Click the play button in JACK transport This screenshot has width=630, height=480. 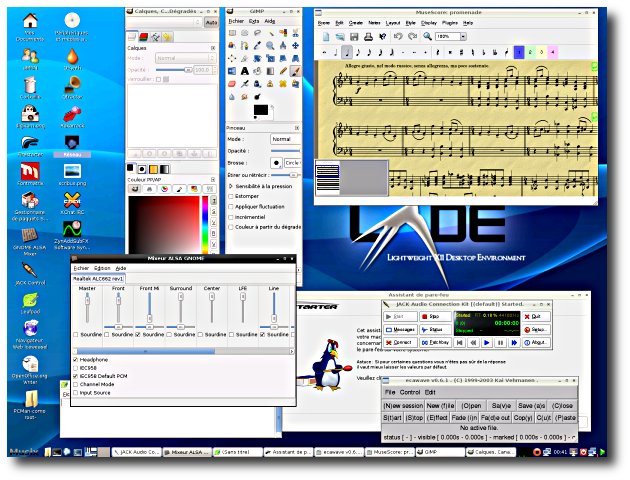coord(487,343)
